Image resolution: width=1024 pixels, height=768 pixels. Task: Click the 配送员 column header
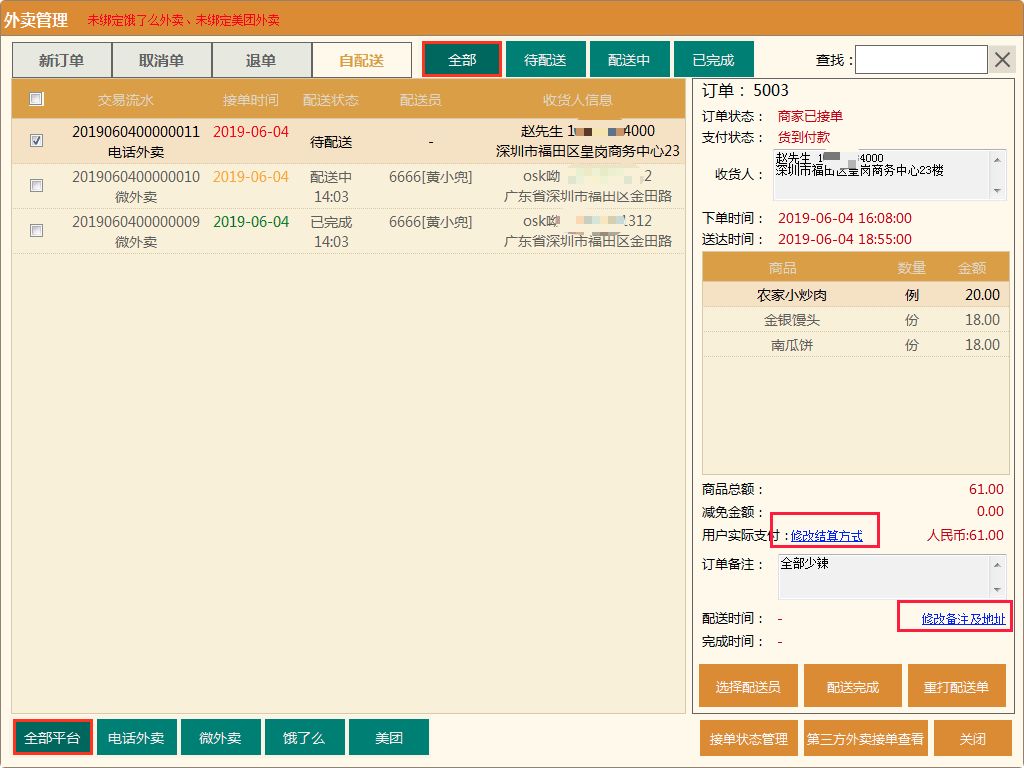click(421, 100)
